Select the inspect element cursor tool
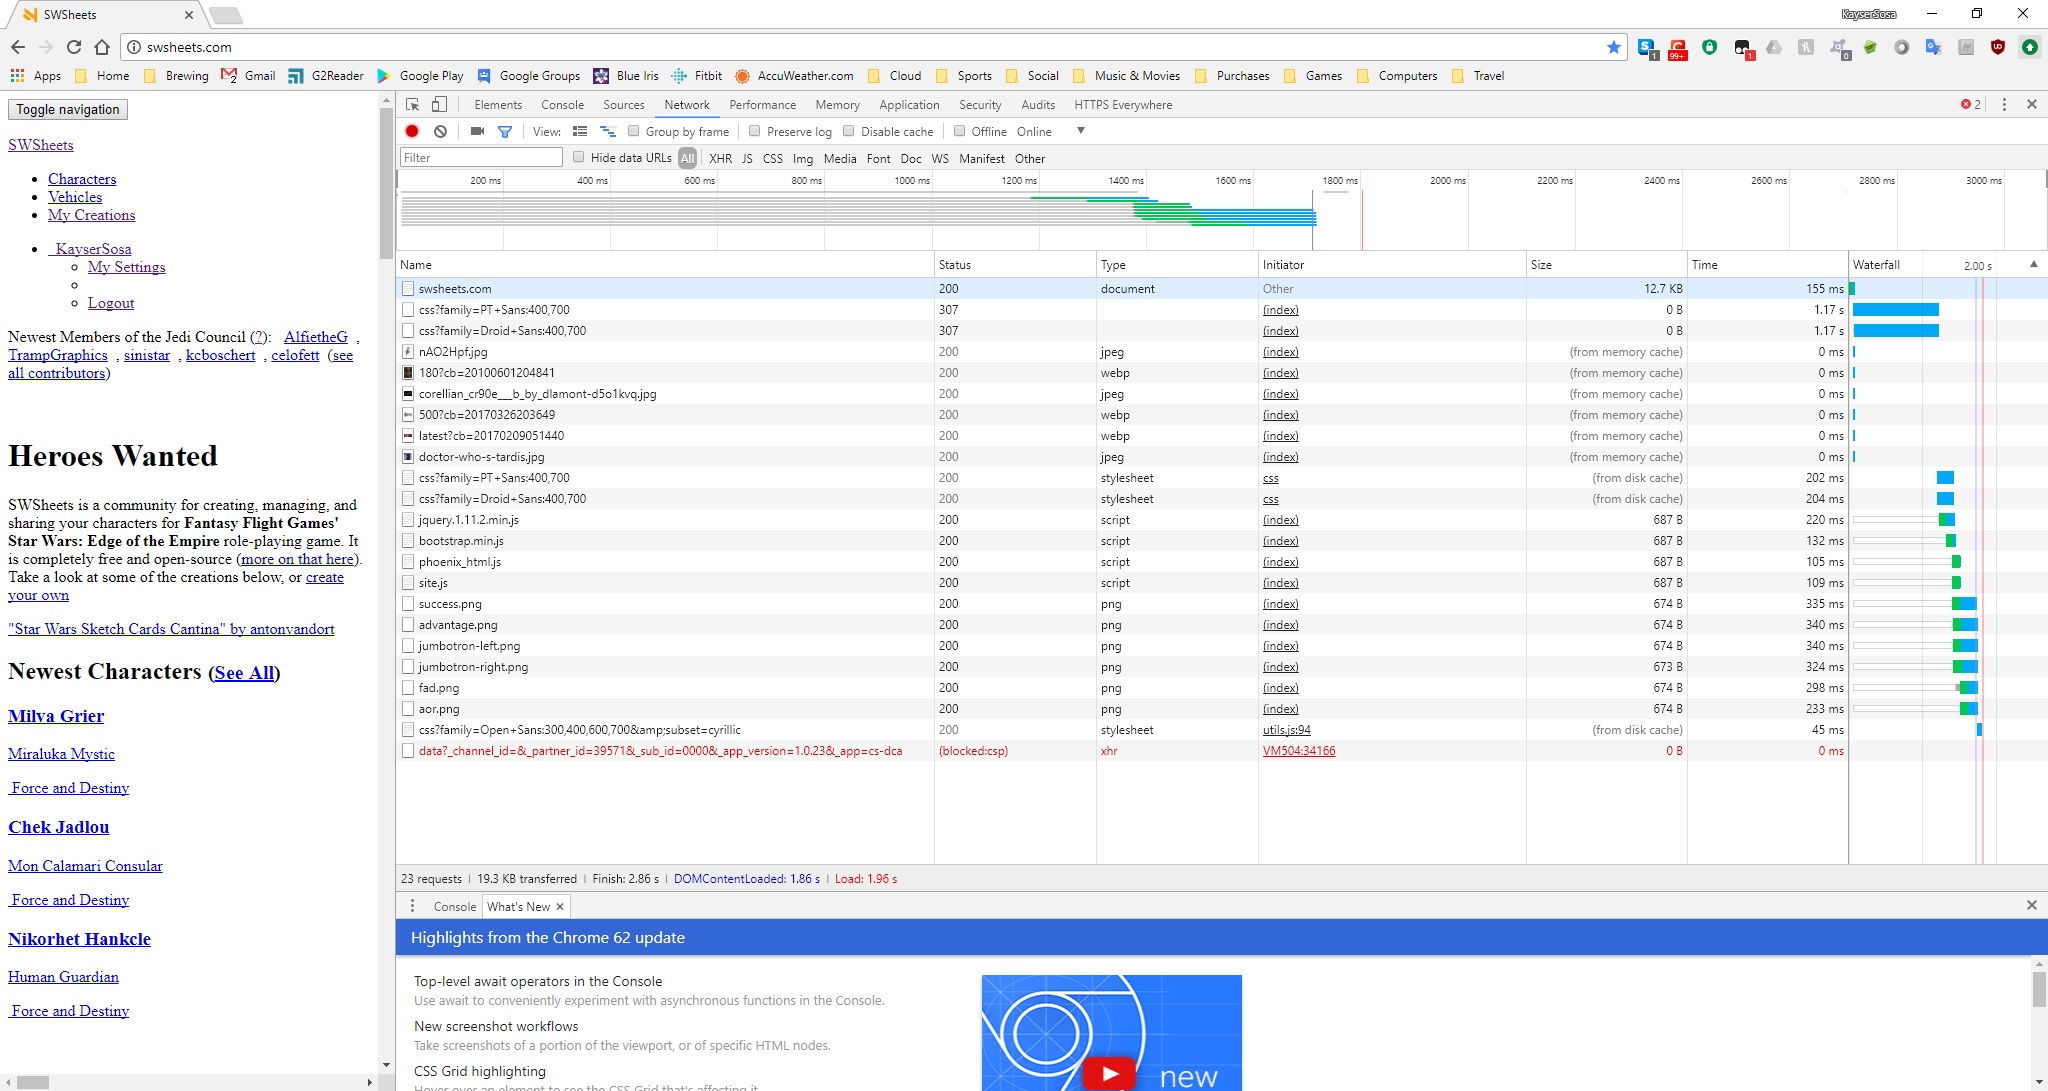 click(x=412, y=104)
